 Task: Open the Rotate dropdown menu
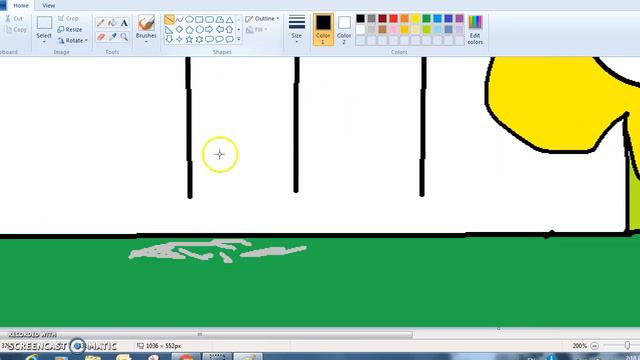pyautogui.click(x=73, y=40)
